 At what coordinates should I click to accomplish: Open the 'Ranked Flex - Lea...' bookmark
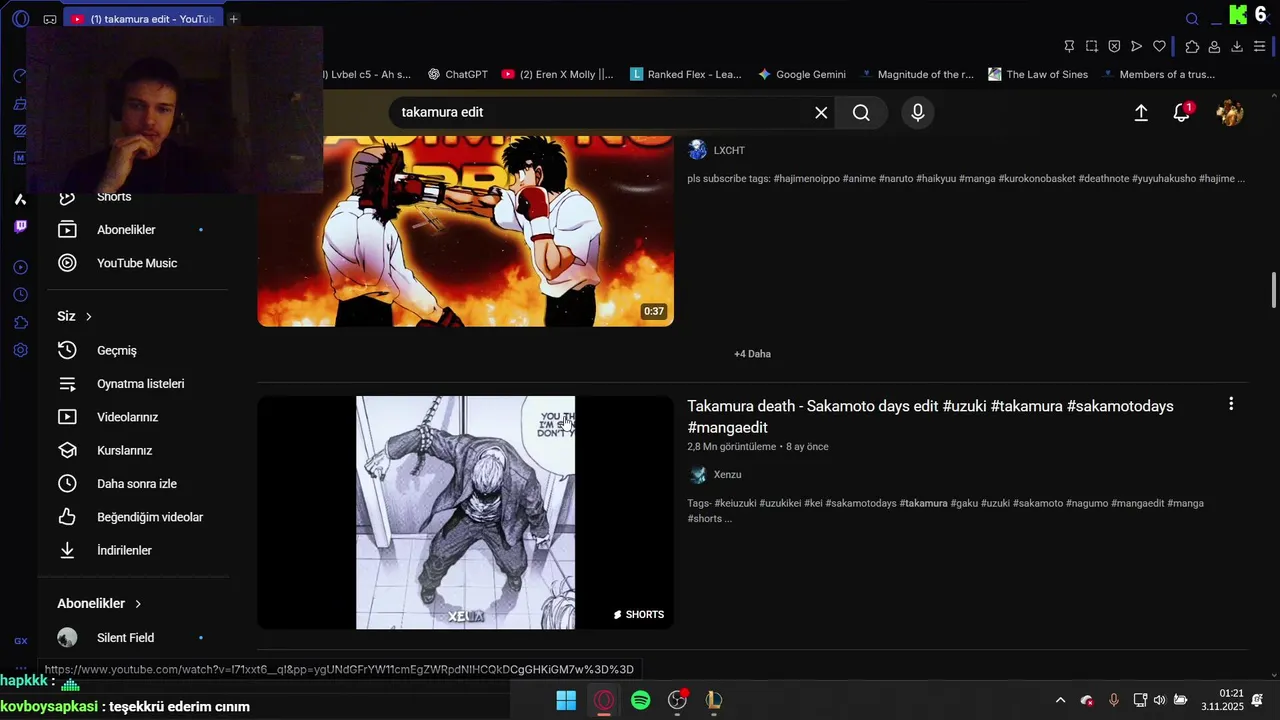pos(686,74)
